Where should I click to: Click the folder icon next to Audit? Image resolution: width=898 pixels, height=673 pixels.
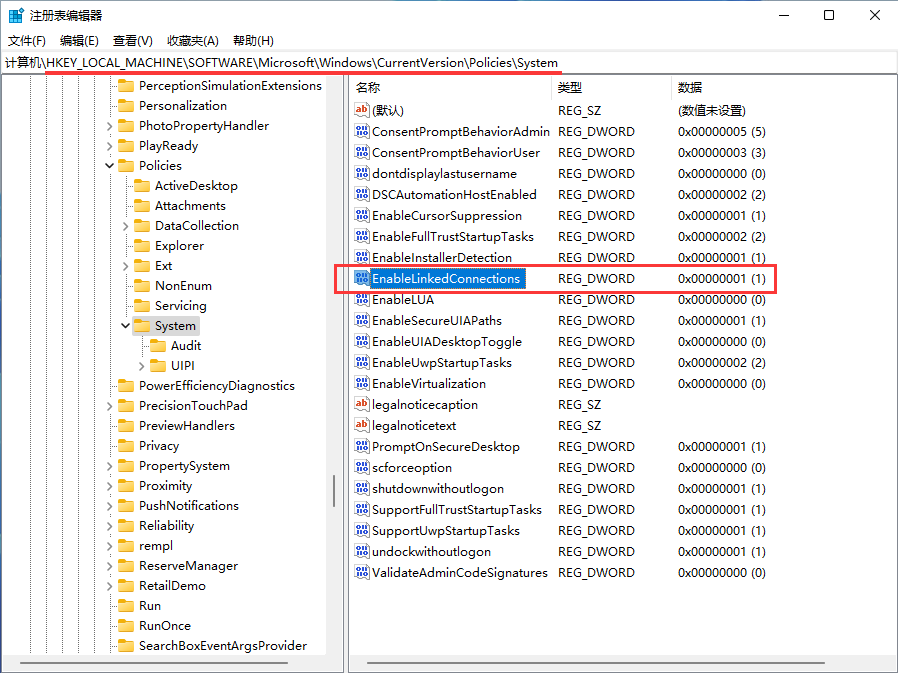[157, 346]
